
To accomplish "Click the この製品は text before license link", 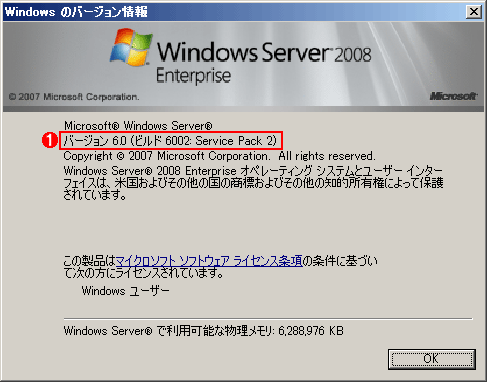I will coord(89,261).
